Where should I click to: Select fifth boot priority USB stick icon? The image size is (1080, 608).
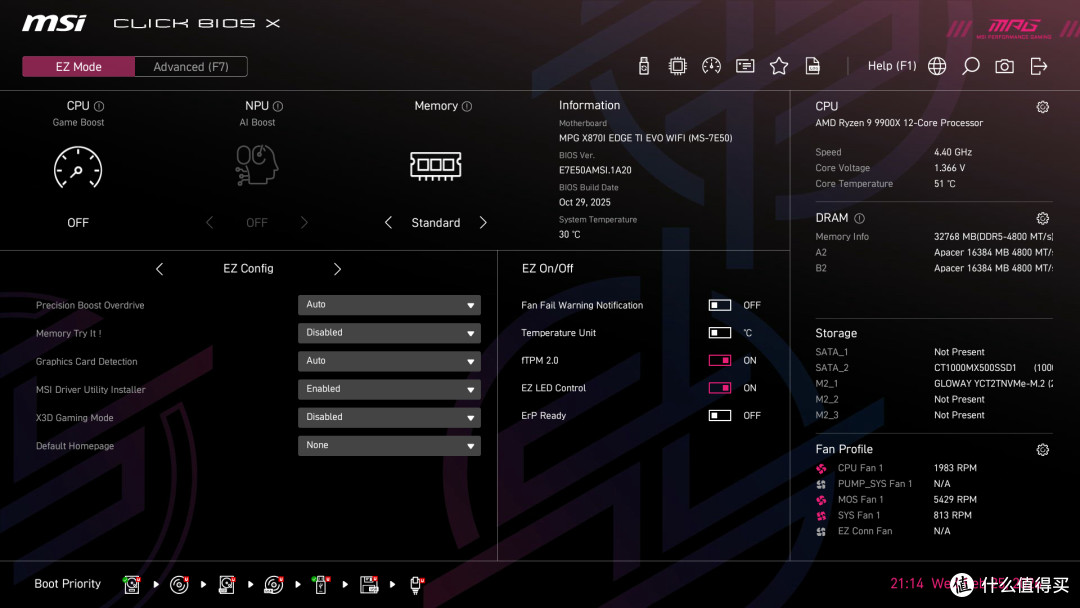click(320, 585)
